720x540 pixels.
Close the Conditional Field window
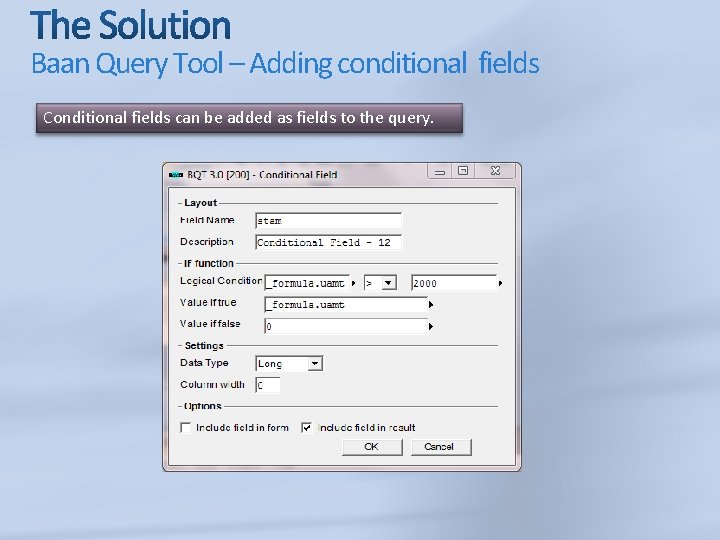tap(495, 171)
